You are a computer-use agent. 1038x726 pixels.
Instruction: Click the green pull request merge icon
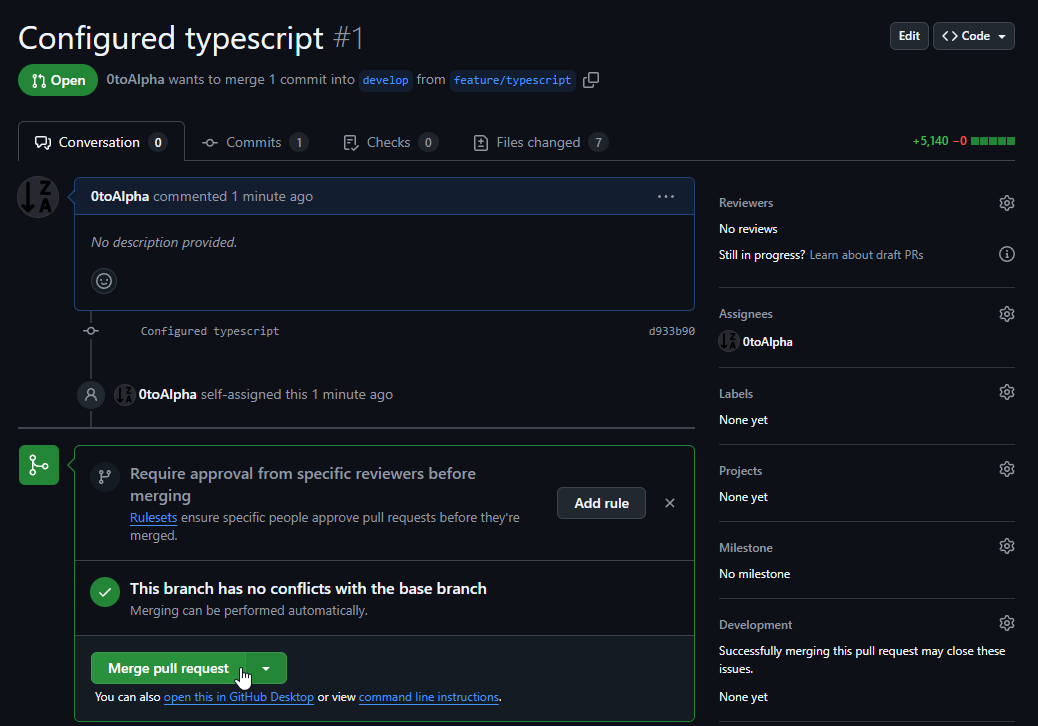[38, 464]
